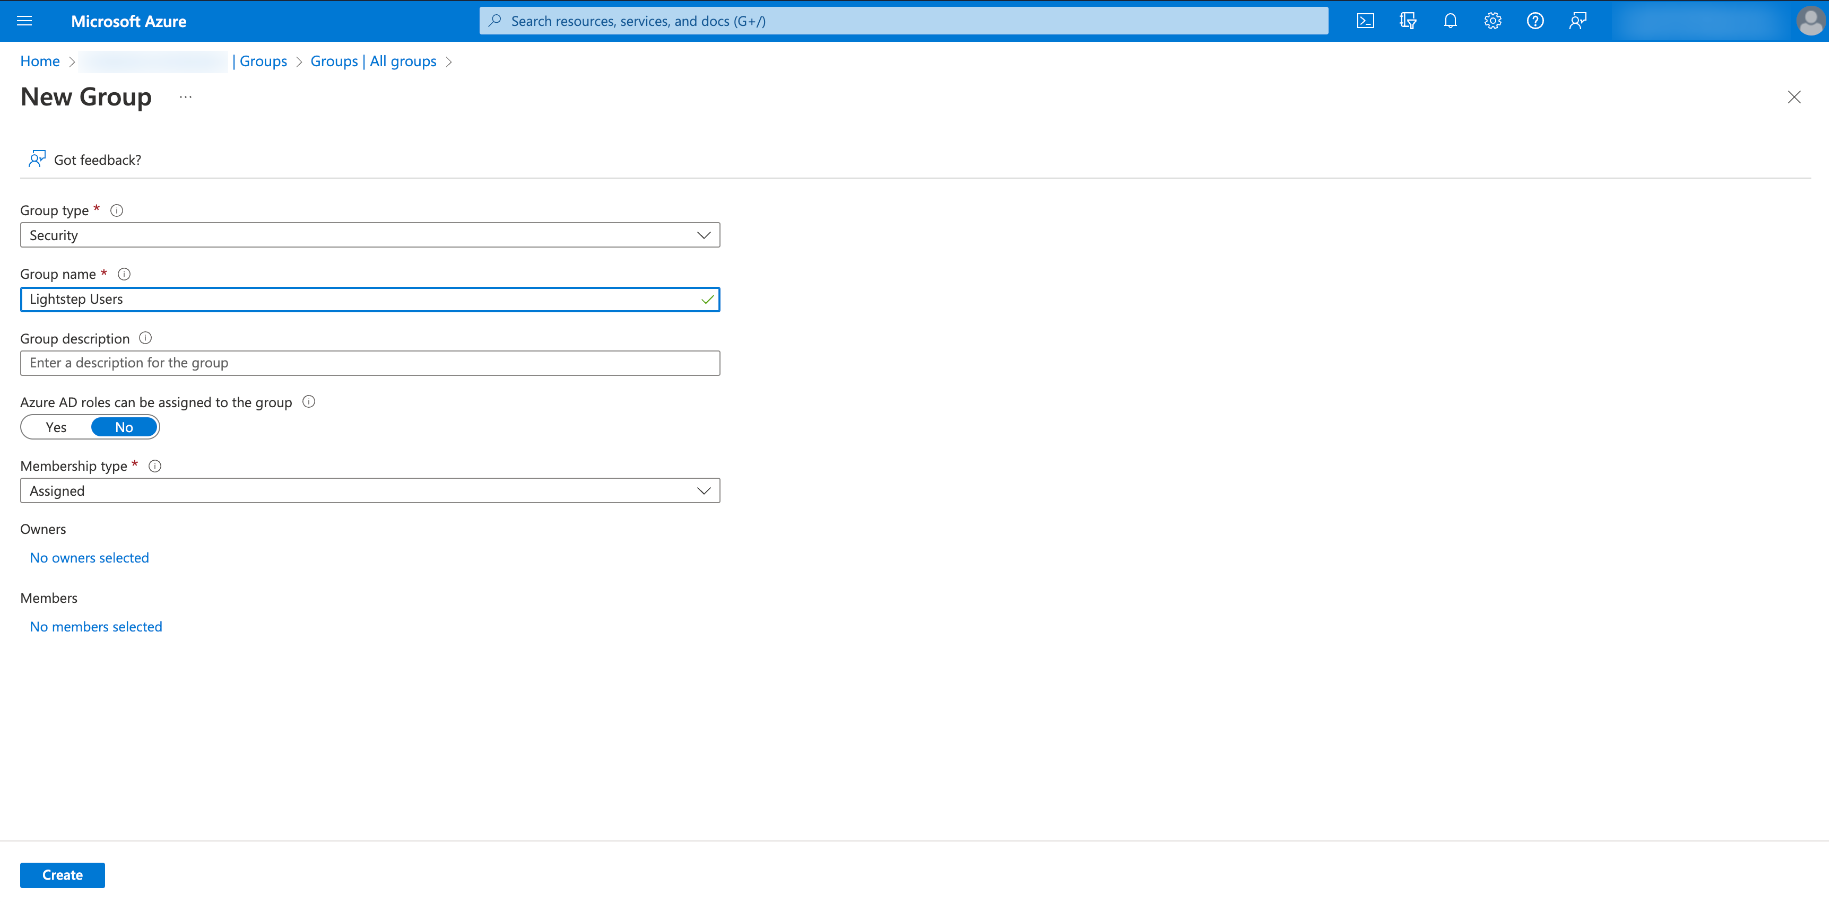Viewport: 1829px width, 902px height.
Task: Focus the search resources field
Action: [x=904, y=21]
